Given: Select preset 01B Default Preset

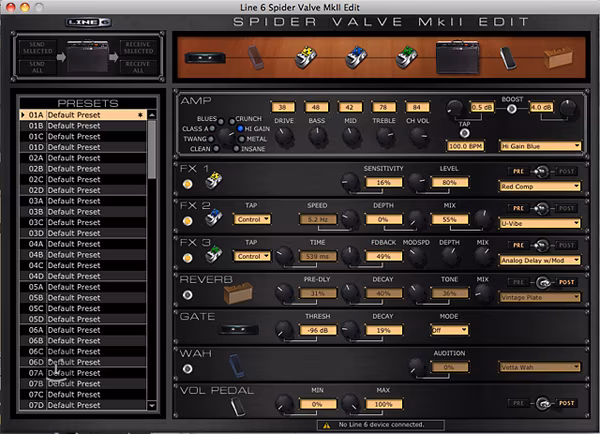Looking at the screenshot, I should tap(83, 126).
